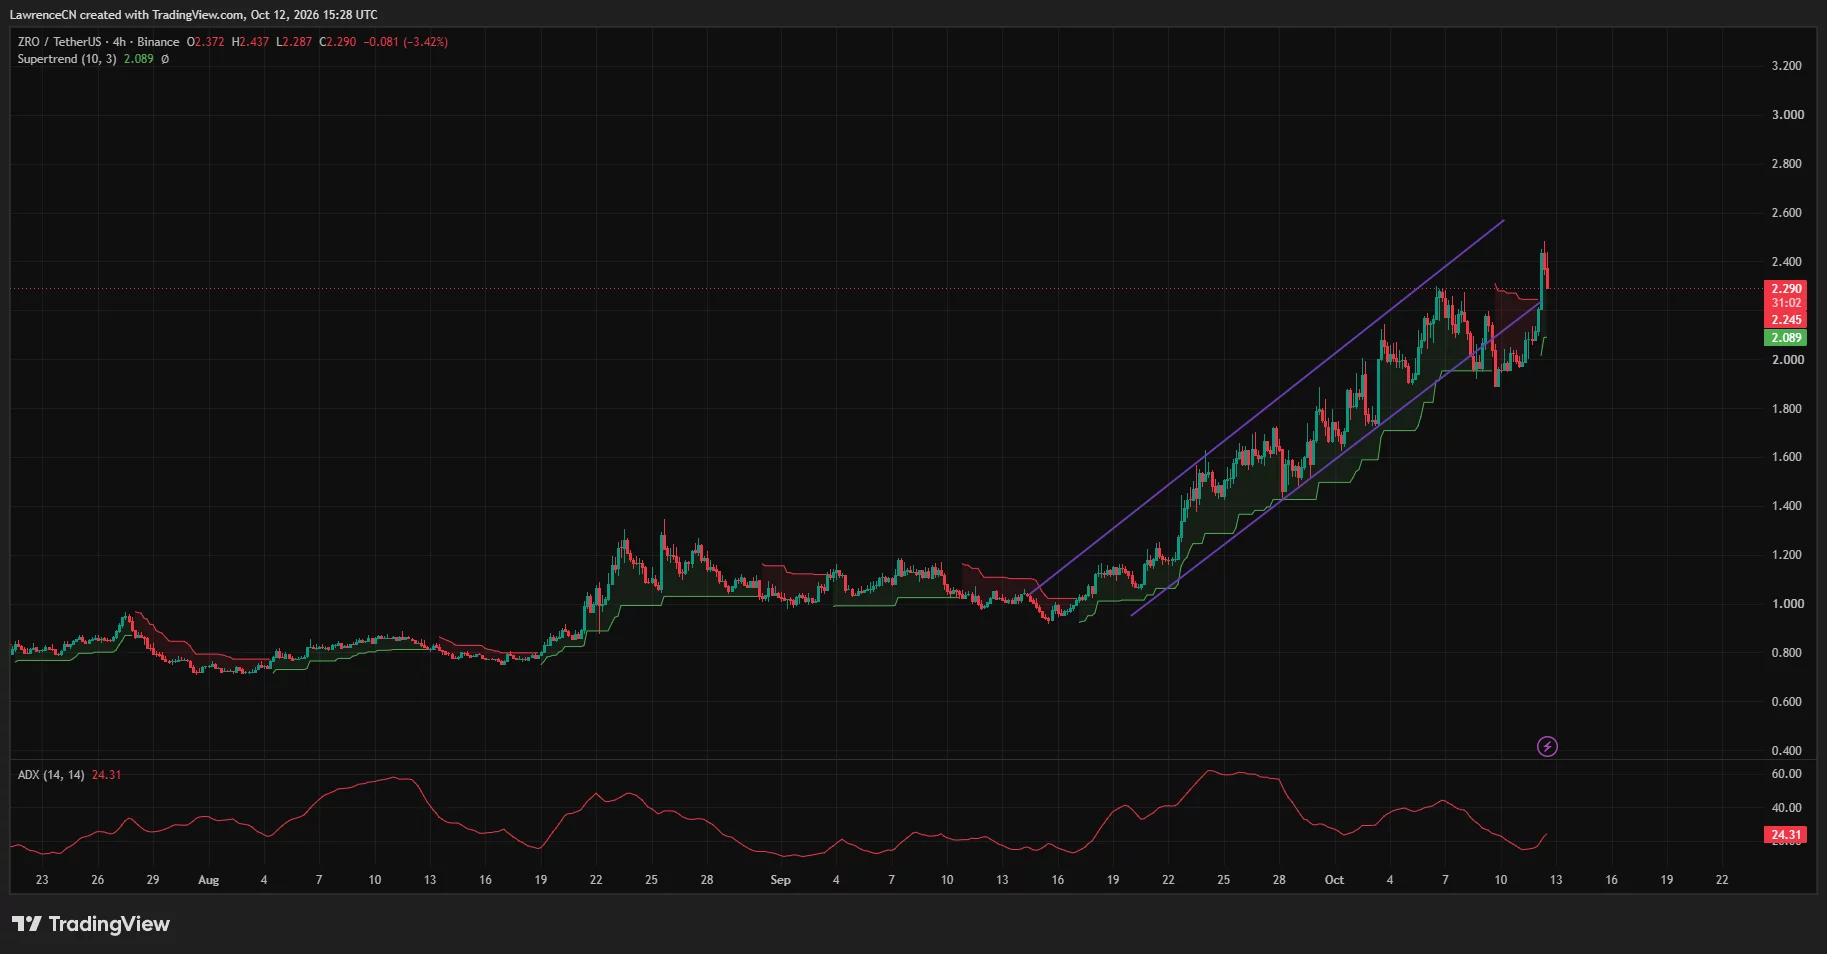1827x954 pixels.
Task: Click the green 2.089 Supertrend axis tag
Action: pos(1785,338)
